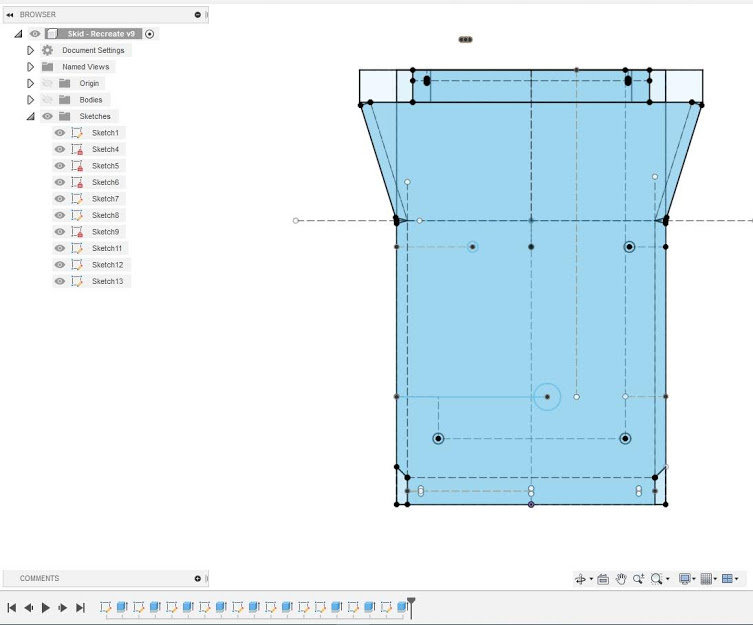Click the locked Sketch9 icon
The width and height of the screenshot is (753, 625).
77,232
